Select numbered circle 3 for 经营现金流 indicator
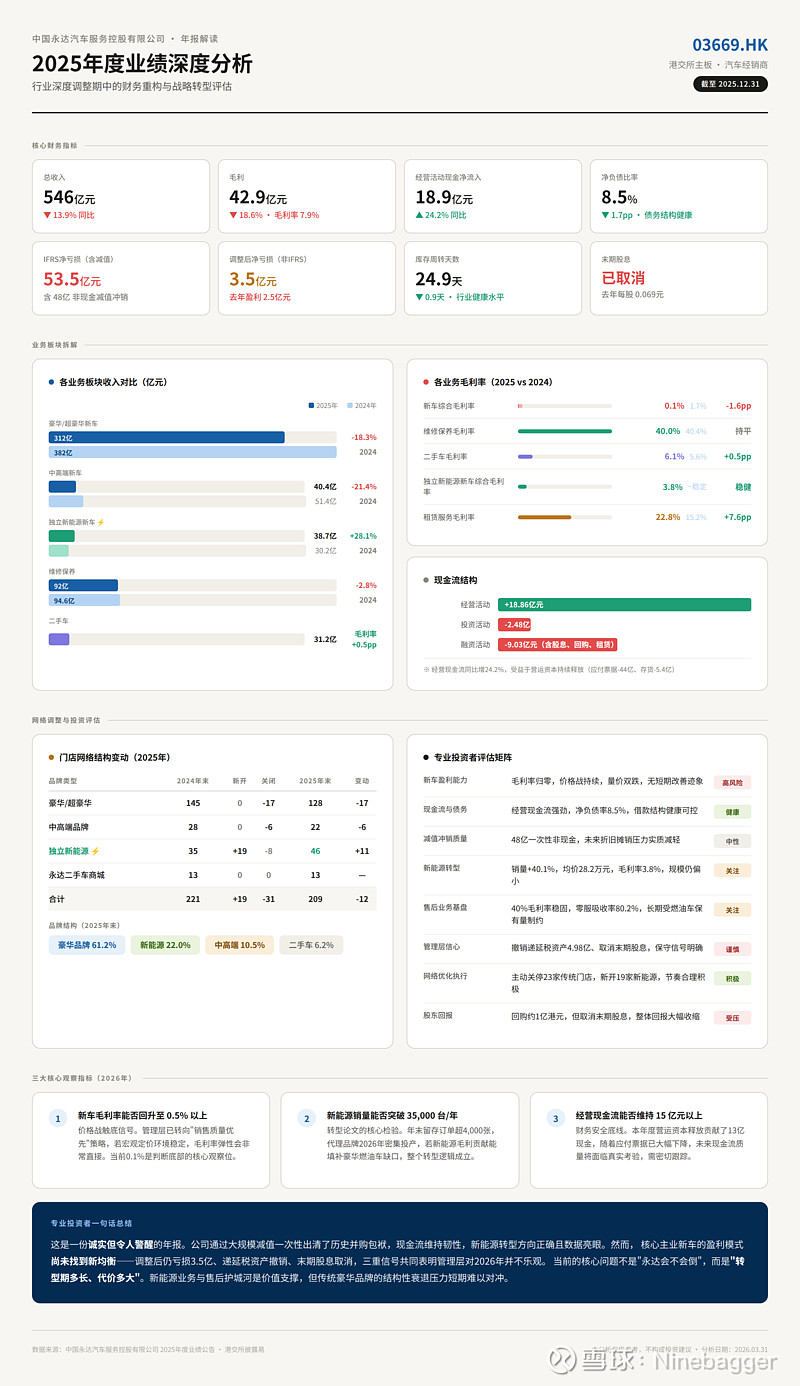The image size is (800, 1386). click(555, 1118)
